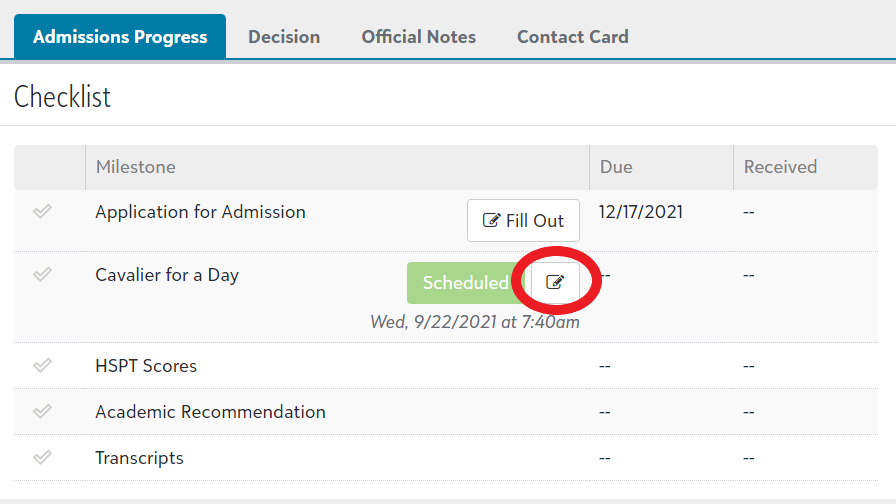The width and height of the screenshot is (896, 504).
Task: Click the Application for Admission checkmark icon
Action: 42,212
